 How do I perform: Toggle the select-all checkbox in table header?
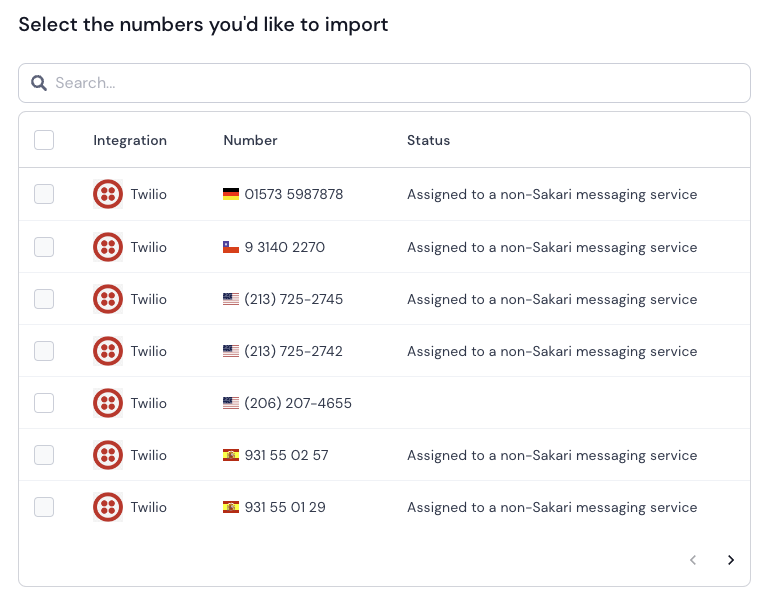coord(44,140)
